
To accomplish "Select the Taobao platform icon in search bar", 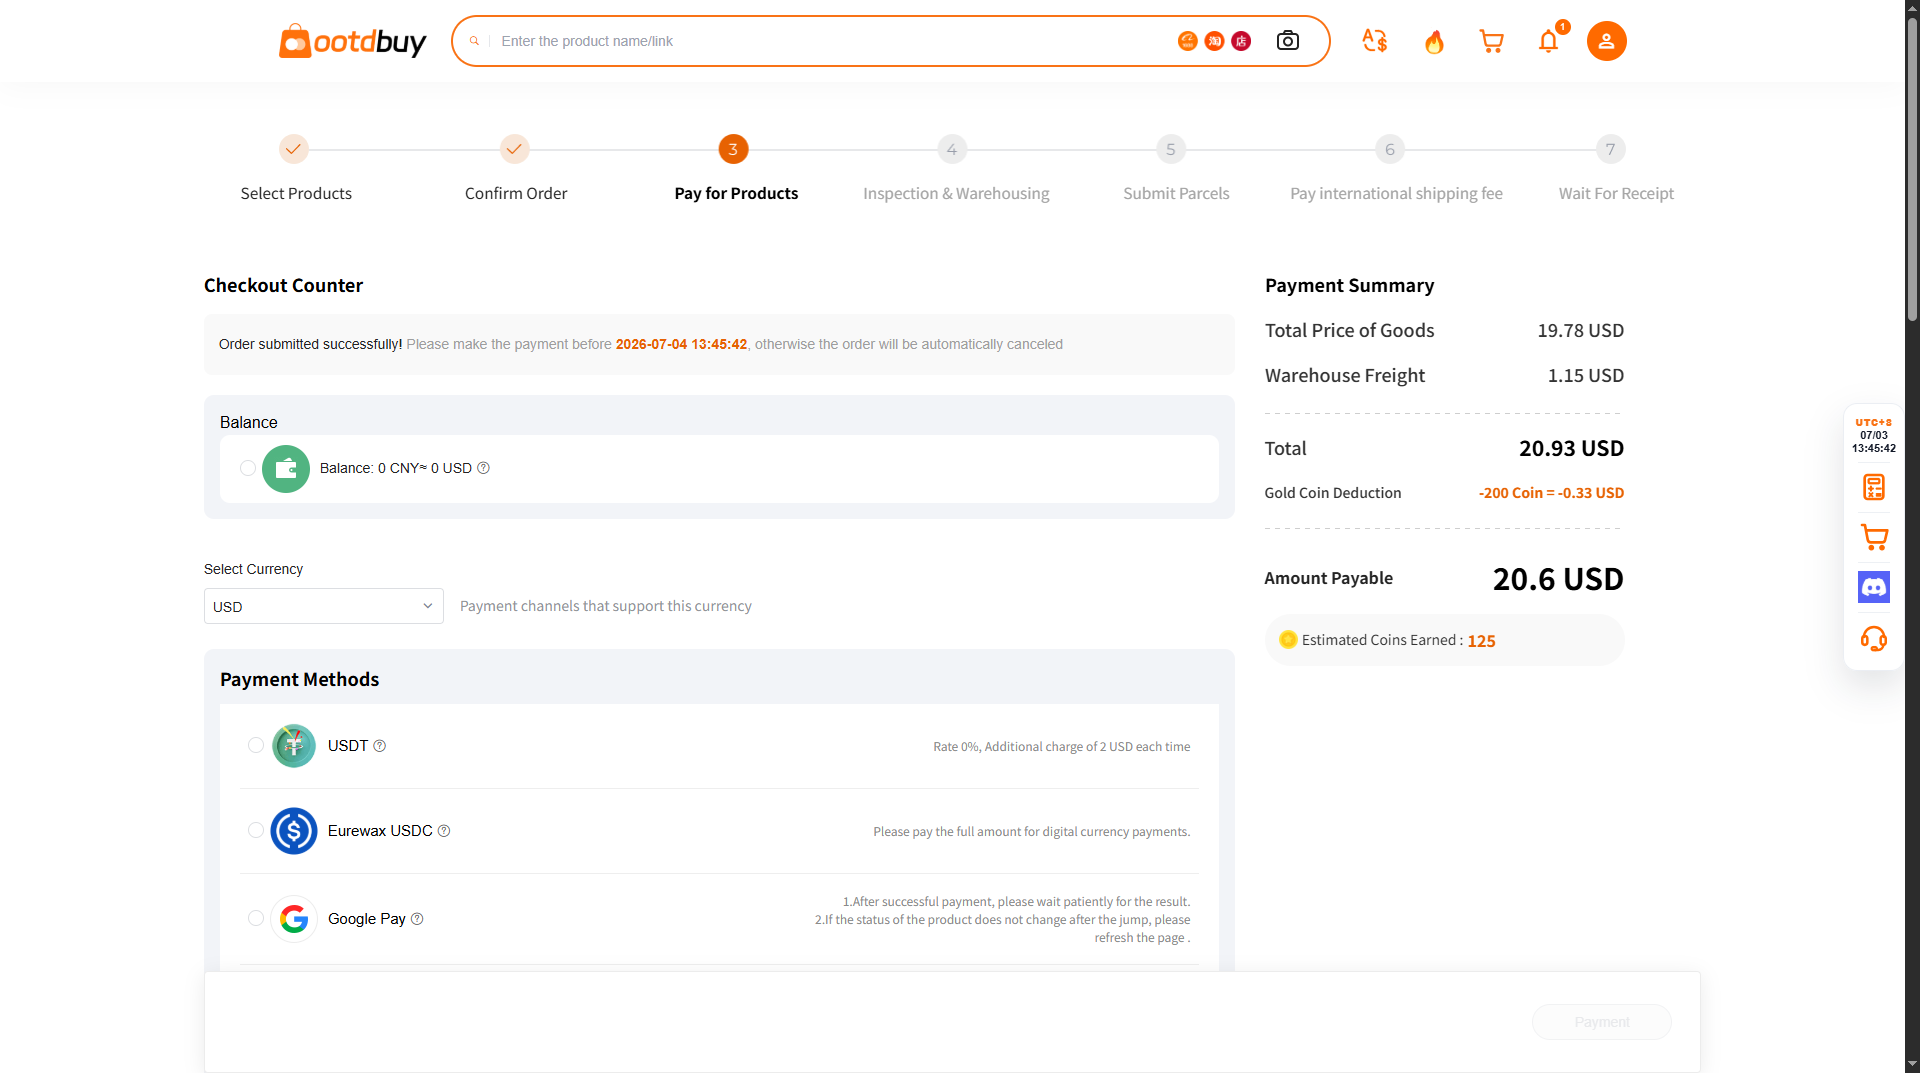I will click(1214, 41).
